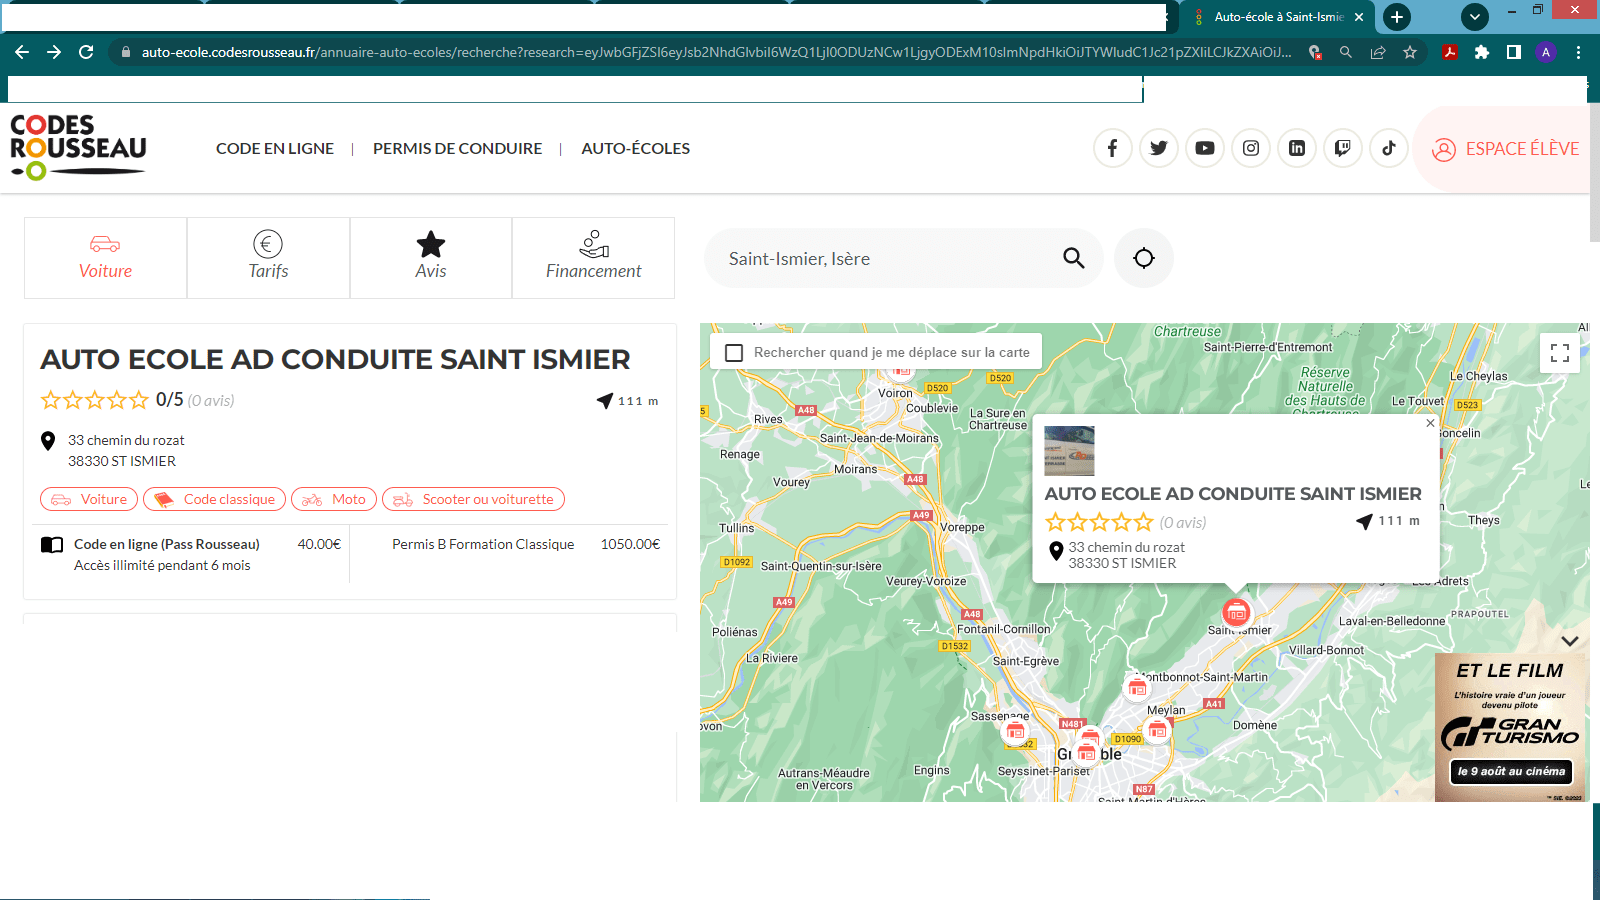Open the Twitch social icon
The height and width of the screenshot is (900, 1600).
tap(1343, 148)
